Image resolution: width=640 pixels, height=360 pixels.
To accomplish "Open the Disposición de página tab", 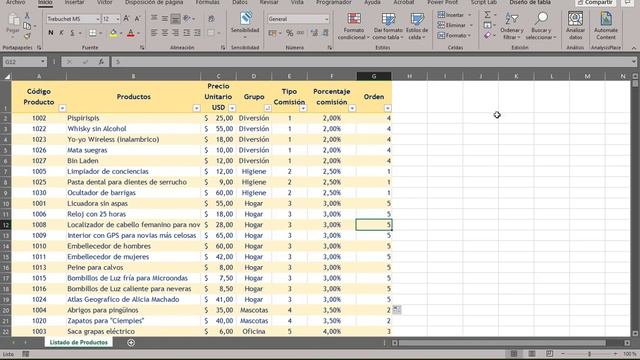I will point(154,2).
